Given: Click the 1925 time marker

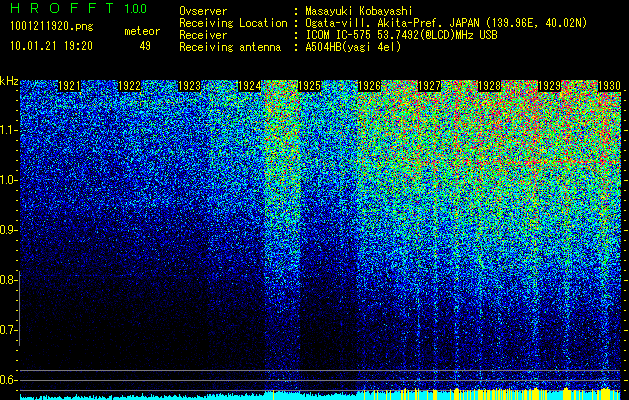Looking at the screenshot, I should [x=309, y=86].
